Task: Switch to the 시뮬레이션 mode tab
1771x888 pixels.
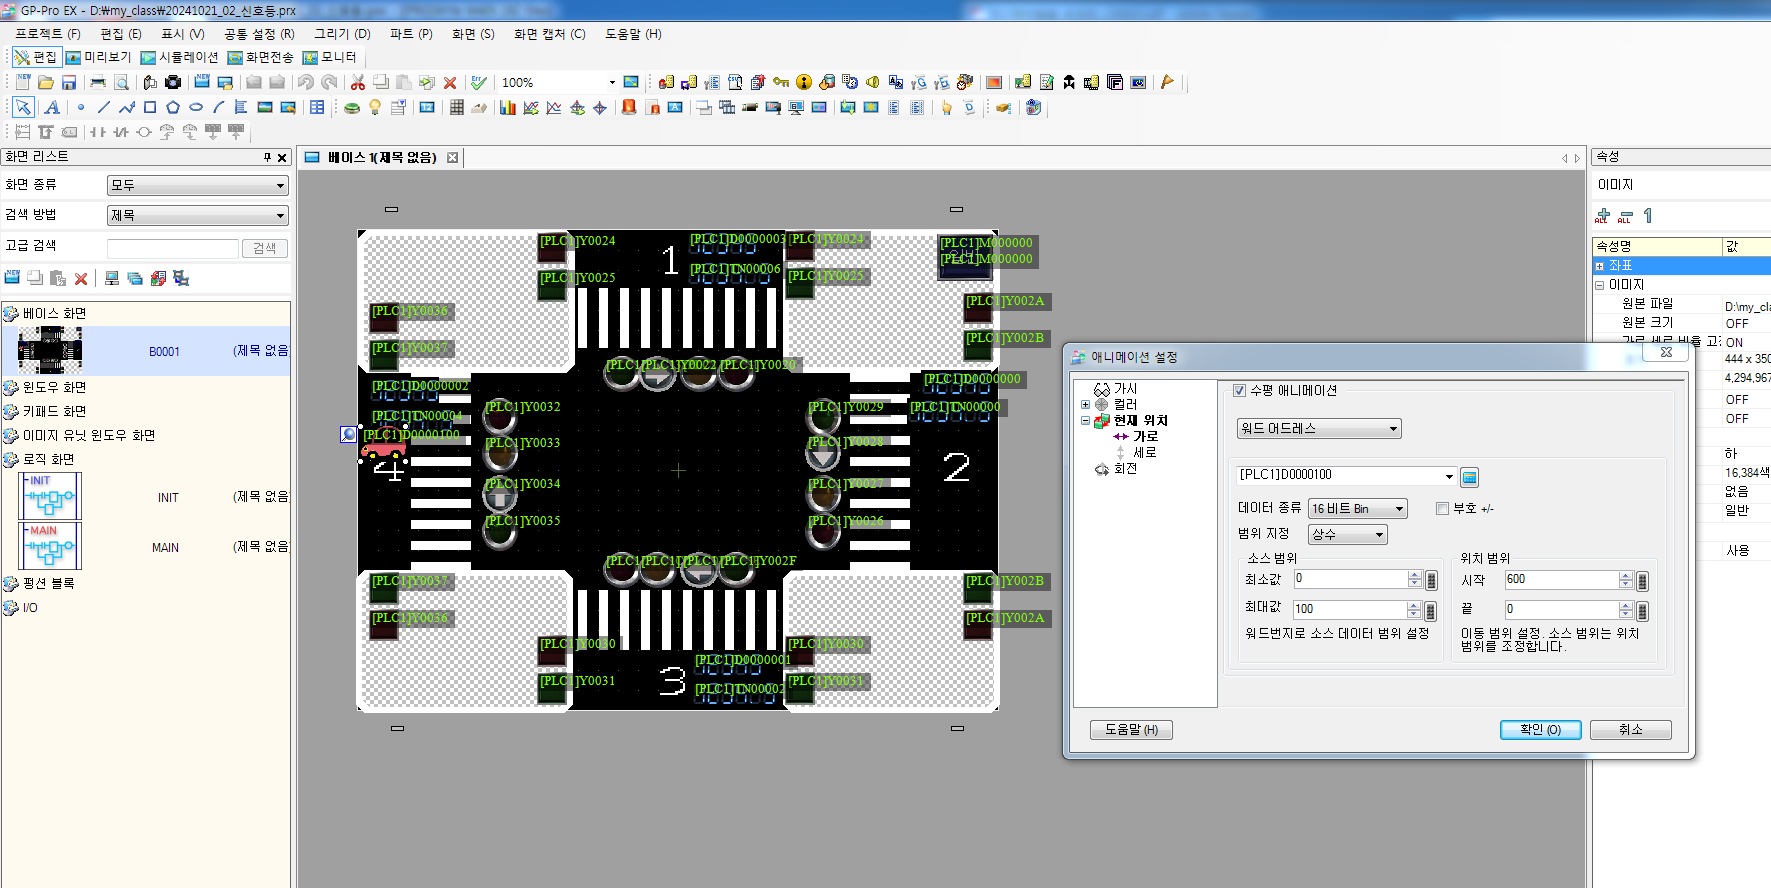Action: tap(179, 57)
